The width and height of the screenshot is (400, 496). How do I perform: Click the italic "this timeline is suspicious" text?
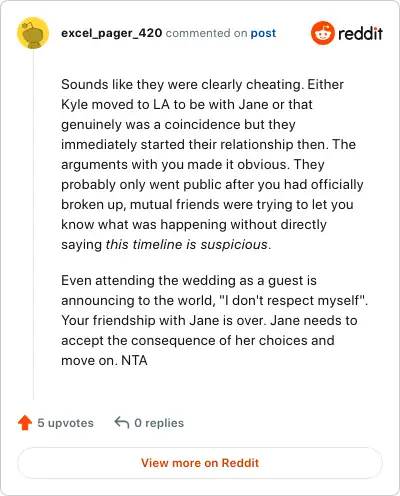187,244
